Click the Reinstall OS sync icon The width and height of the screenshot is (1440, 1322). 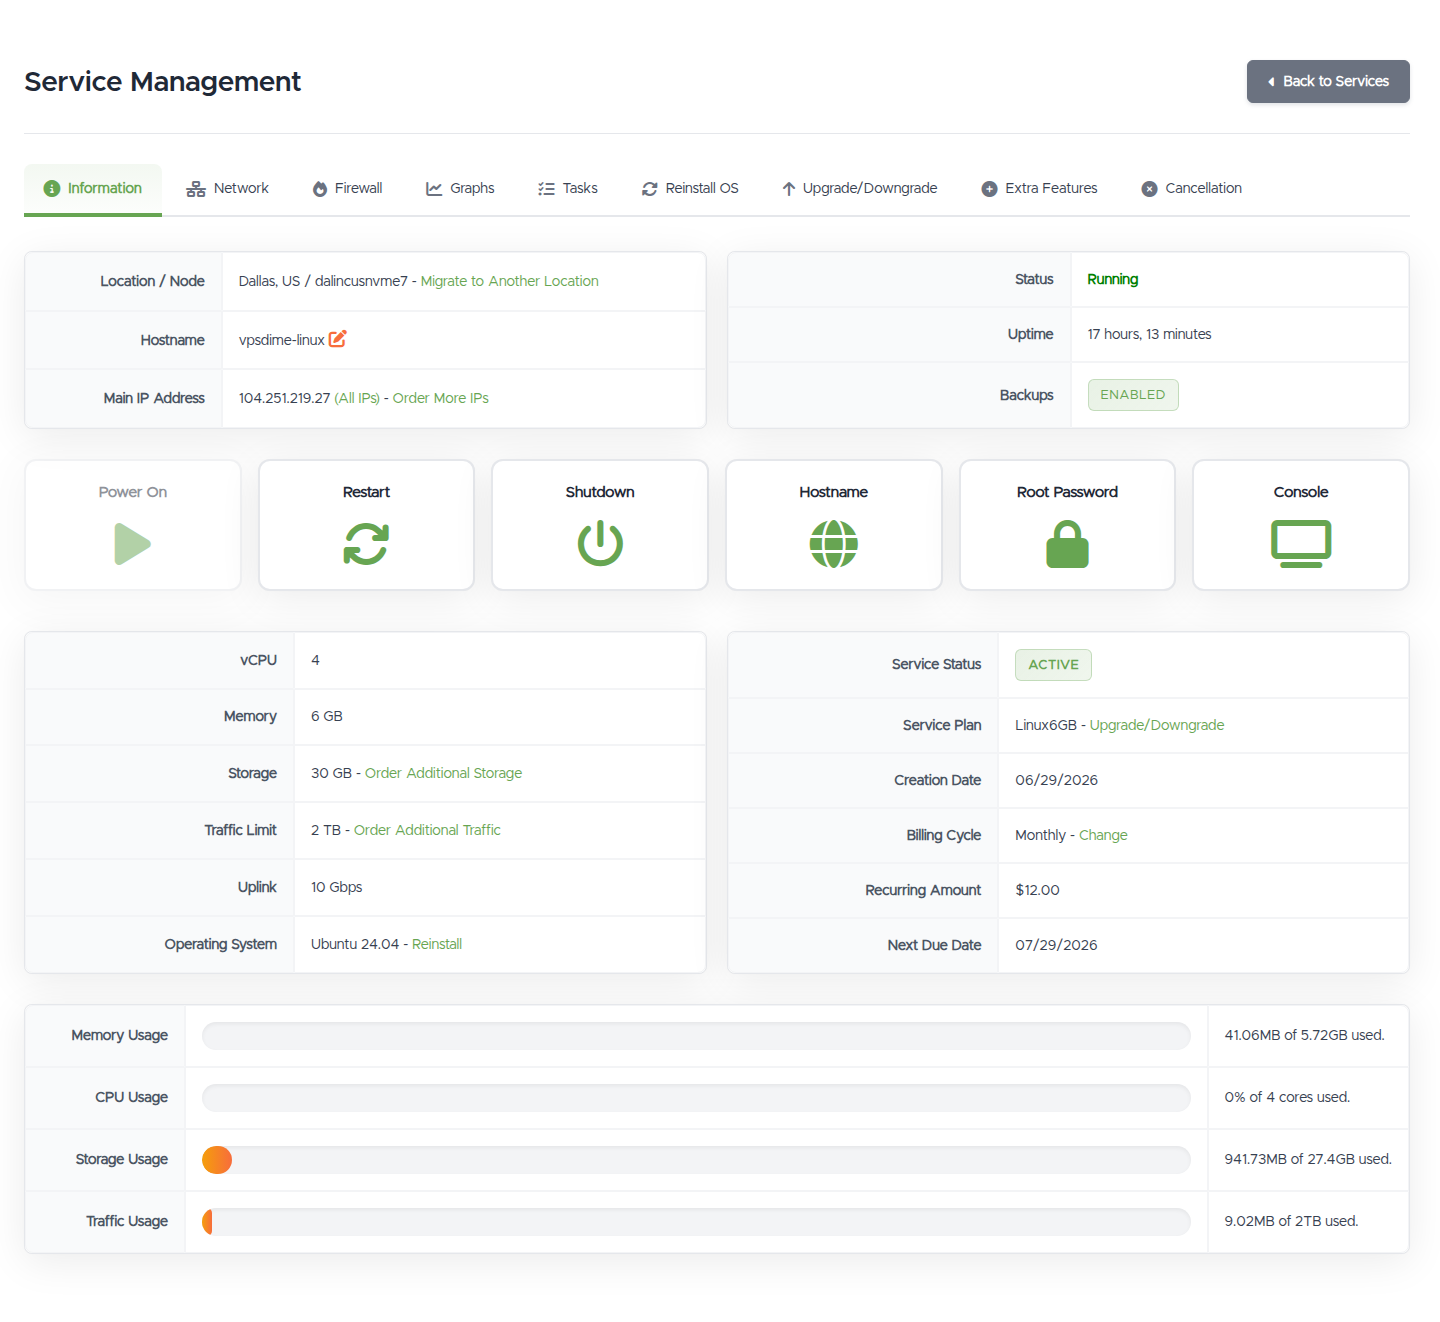pyautogui.click(x=650, y=189)
